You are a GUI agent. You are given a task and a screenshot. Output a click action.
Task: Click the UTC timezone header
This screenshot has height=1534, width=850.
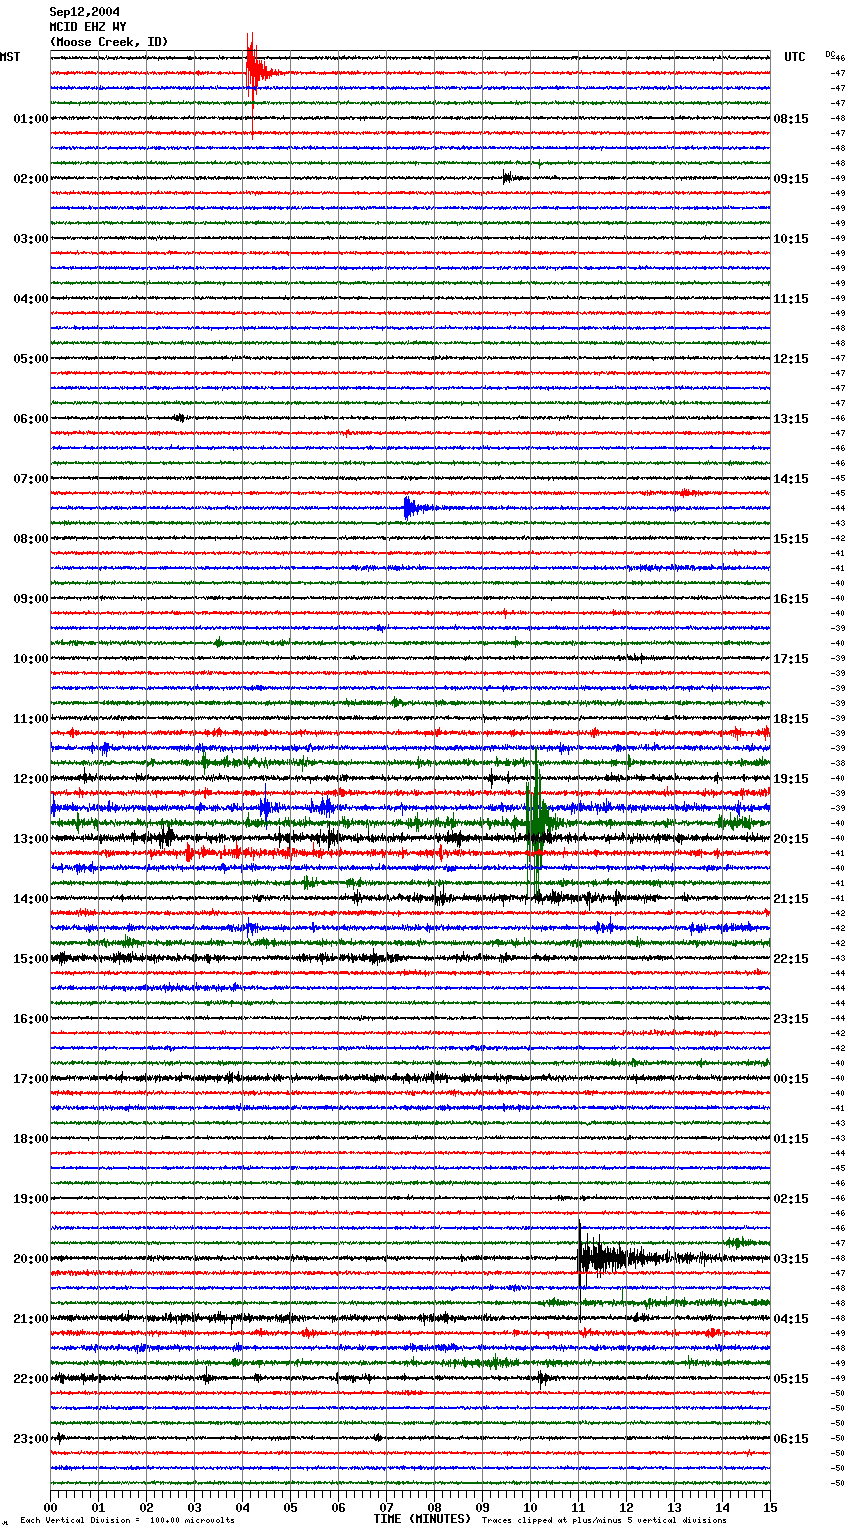pos(794,57)
